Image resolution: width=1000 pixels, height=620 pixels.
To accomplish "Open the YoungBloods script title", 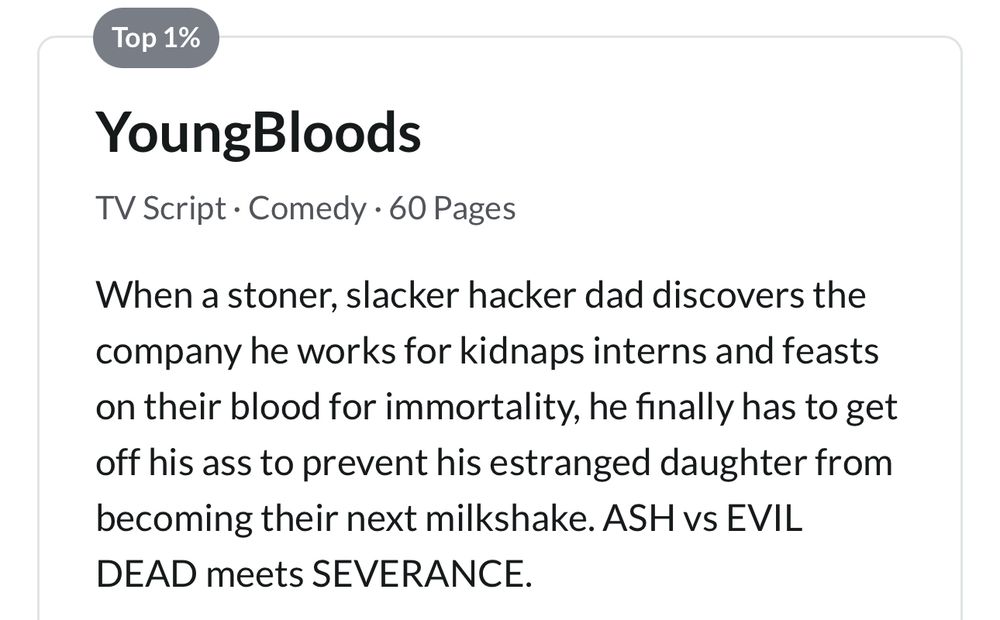I will point(258,133).
